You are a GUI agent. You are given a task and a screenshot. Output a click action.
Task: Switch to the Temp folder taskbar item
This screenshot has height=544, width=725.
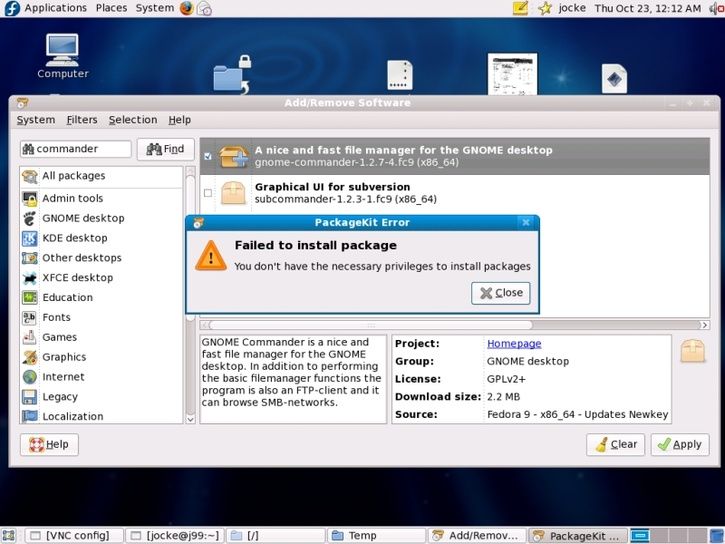376,536
